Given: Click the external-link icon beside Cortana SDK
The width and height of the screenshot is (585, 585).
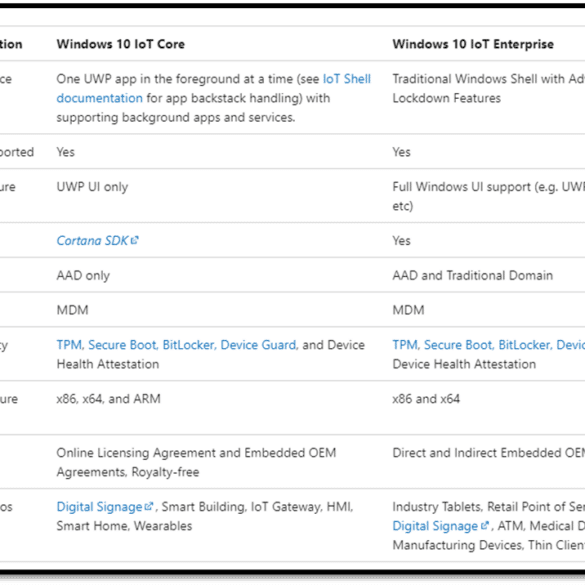Looking at the screenshot, I should (135, 240).
